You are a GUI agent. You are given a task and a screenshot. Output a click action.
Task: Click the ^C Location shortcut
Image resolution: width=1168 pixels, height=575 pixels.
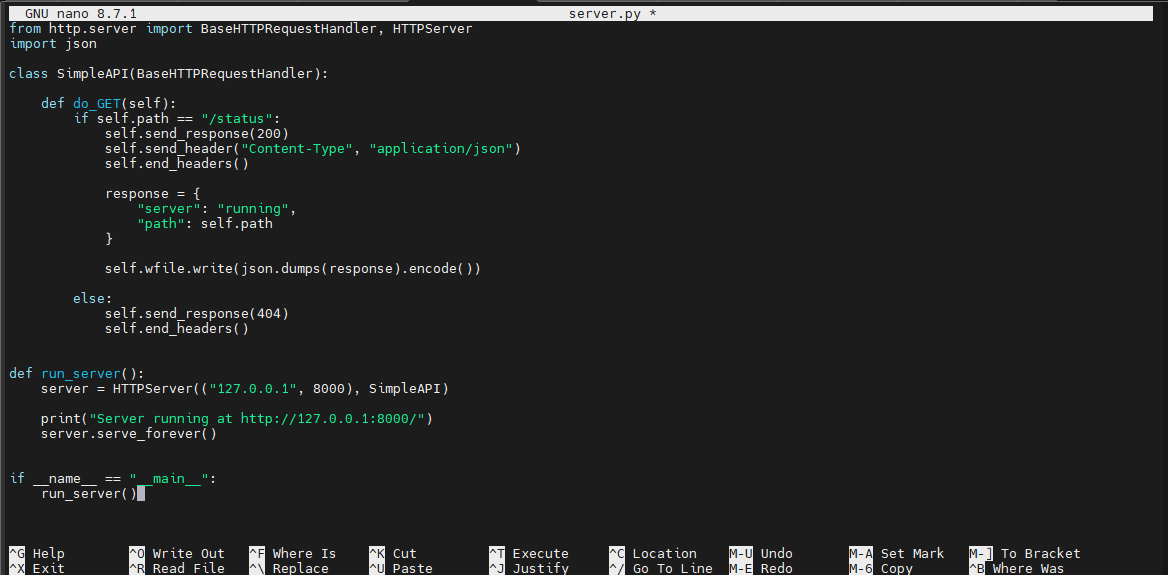[653, 553]
